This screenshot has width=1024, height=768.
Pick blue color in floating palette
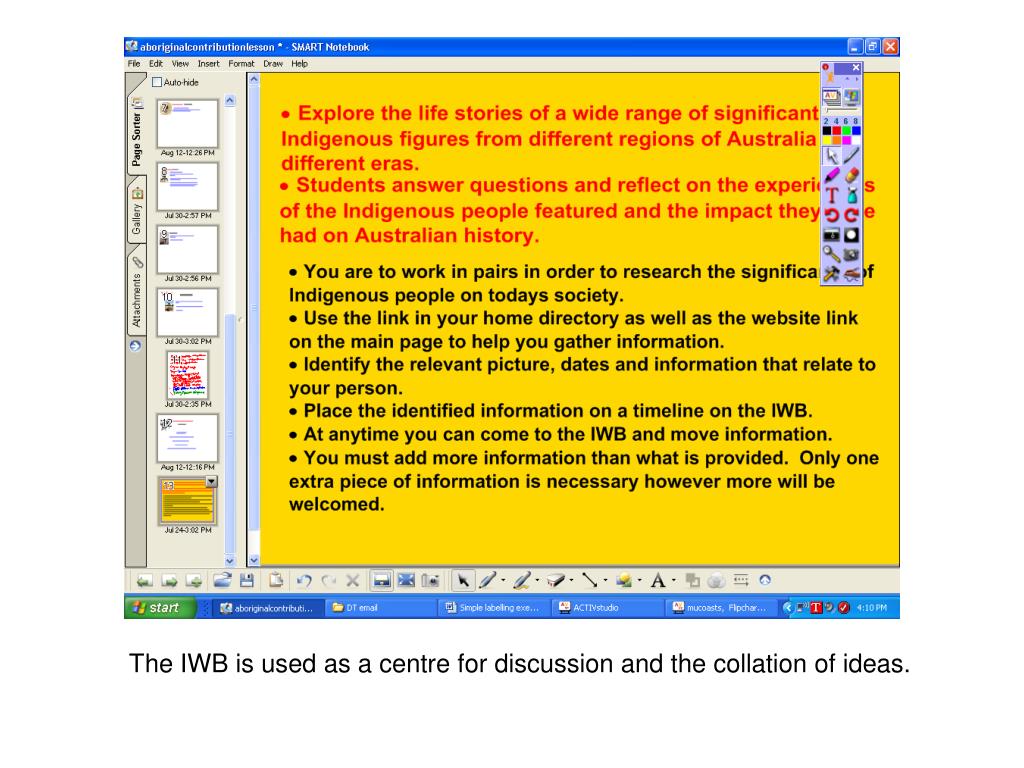pos(856,131)
